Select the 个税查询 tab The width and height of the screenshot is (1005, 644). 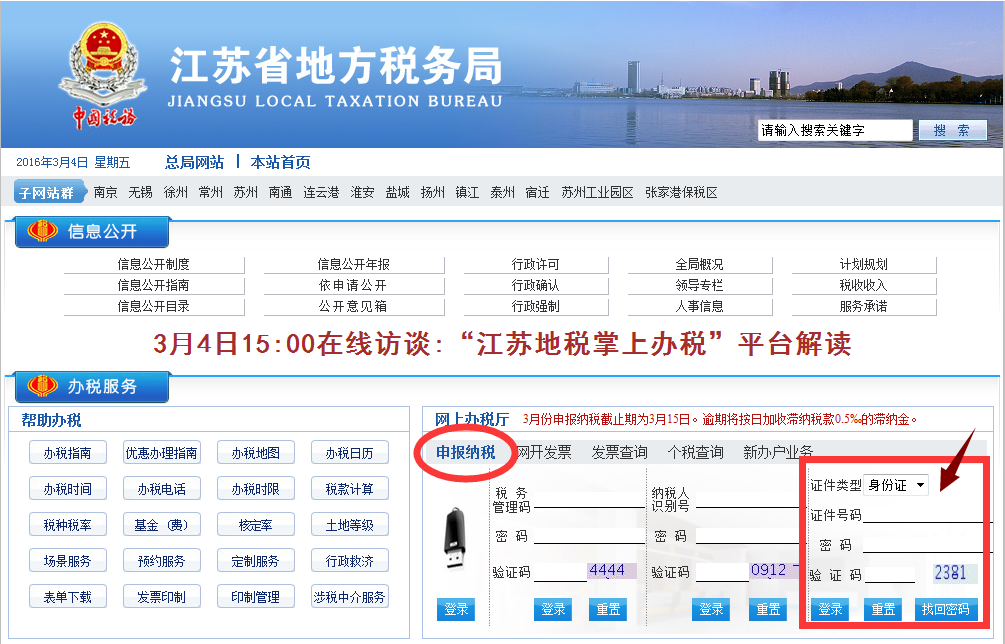695,452
